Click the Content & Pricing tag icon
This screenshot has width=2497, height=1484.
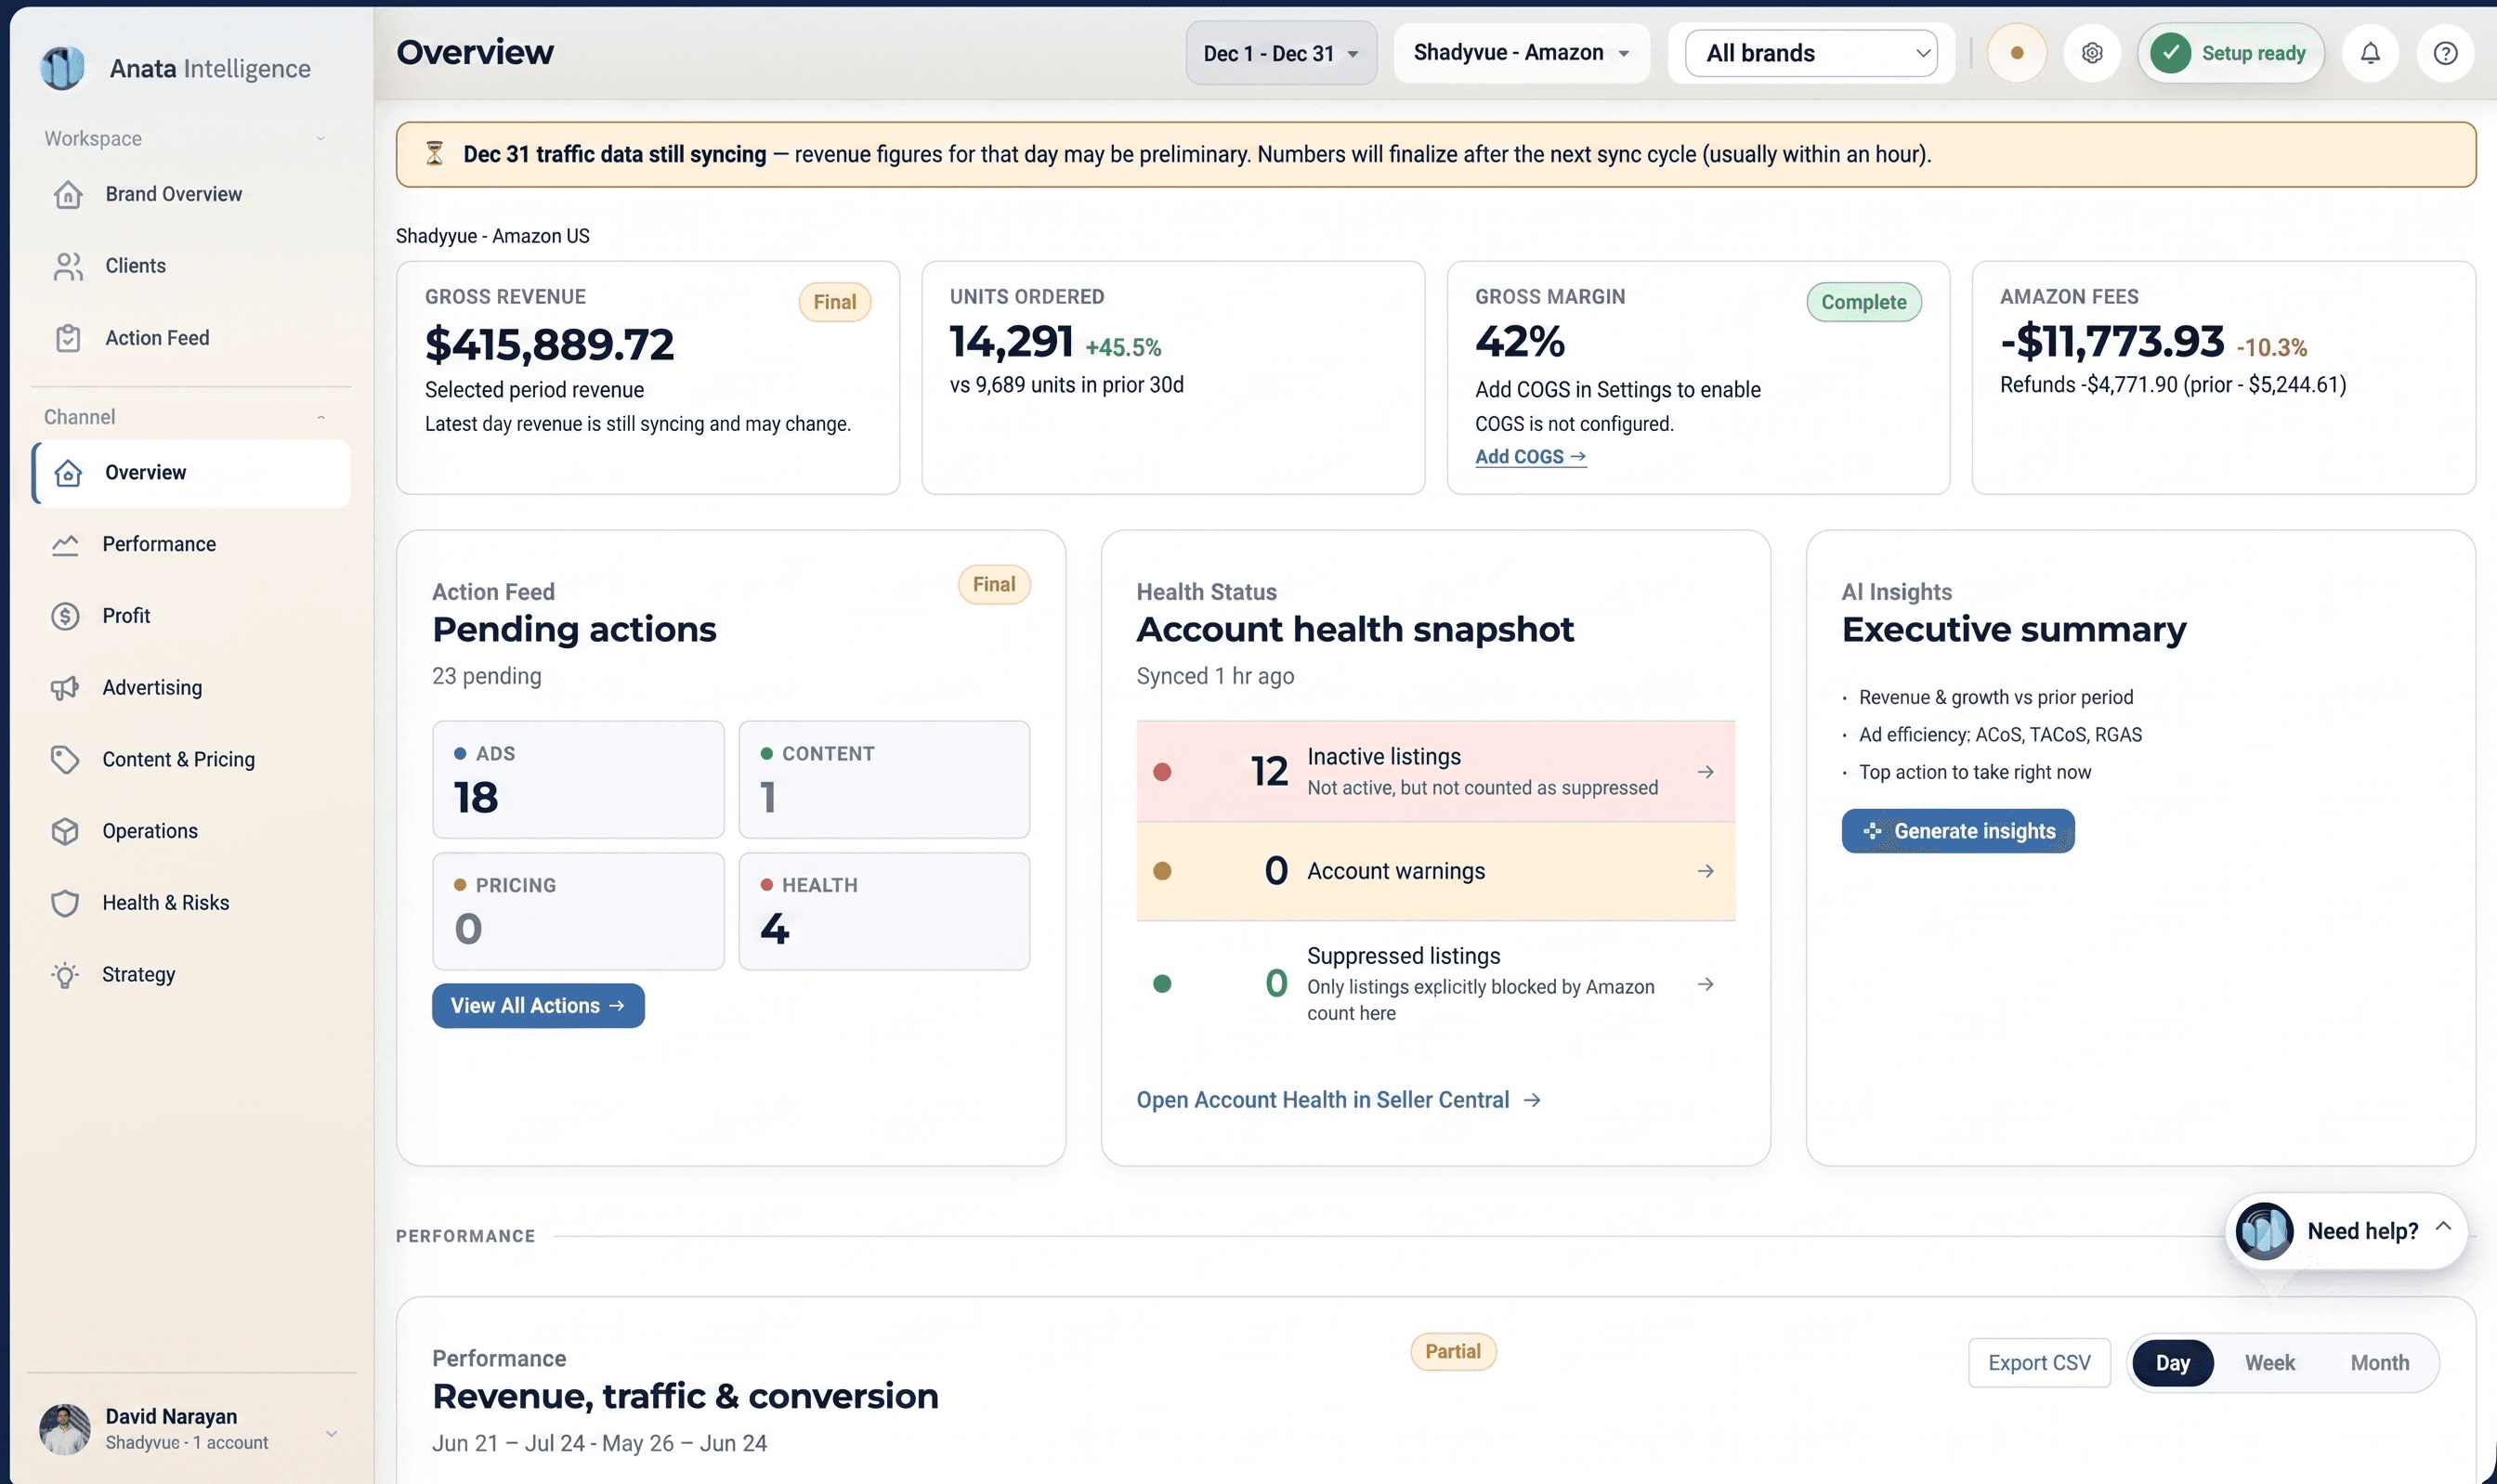(x=65, y=760)
